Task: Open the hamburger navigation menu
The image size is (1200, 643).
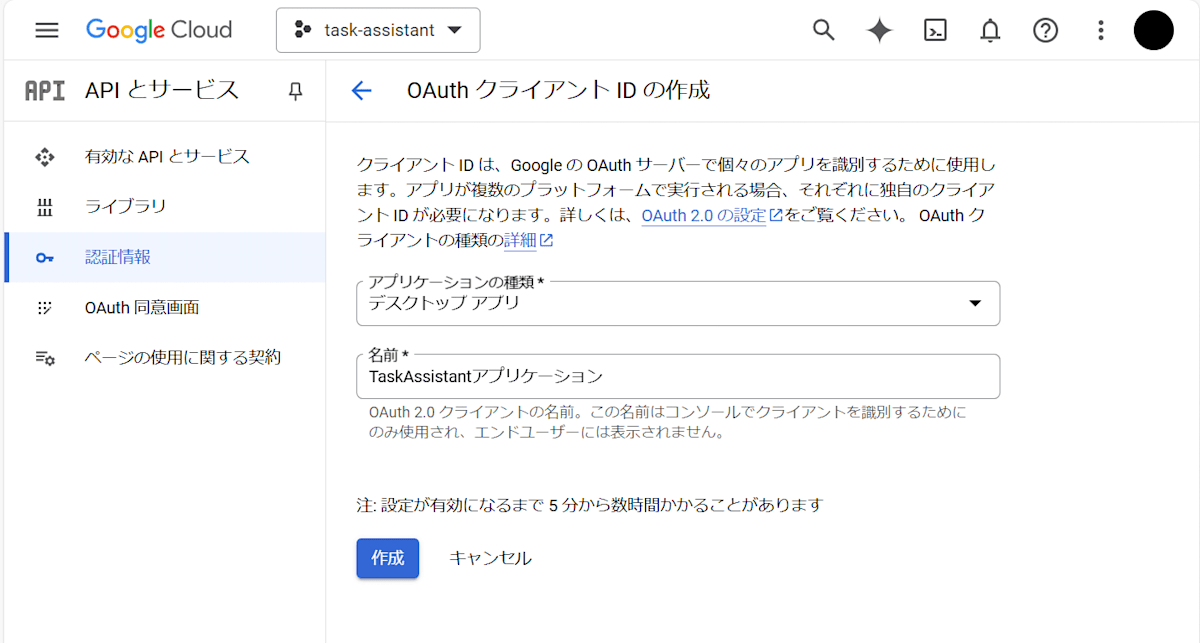Action: [46, 30]
